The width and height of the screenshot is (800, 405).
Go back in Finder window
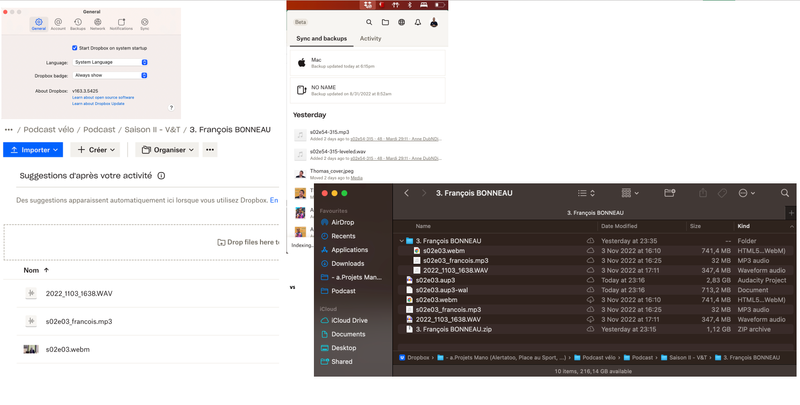coord(407,193)
